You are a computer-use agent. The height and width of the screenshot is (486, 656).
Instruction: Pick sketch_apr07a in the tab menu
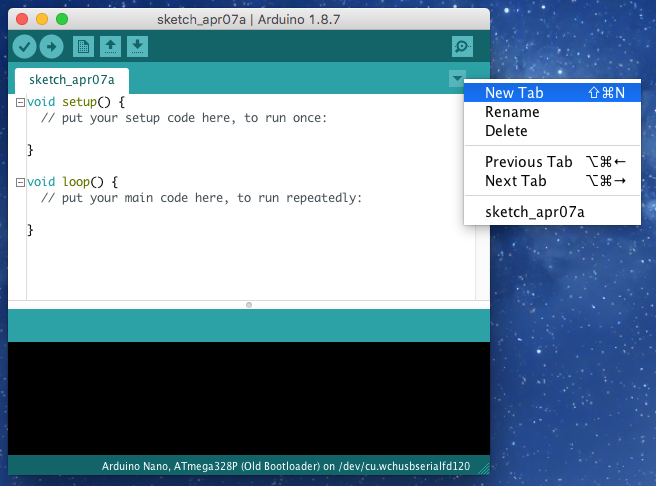click(552, 212)
